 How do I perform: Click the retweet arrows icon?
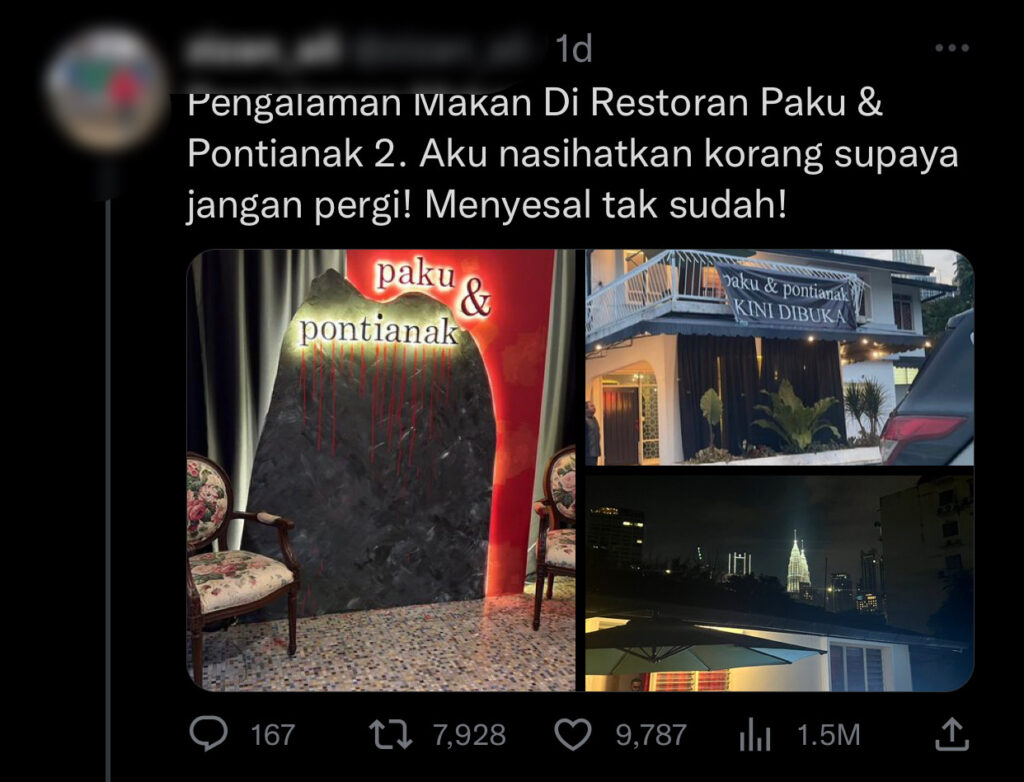[x=391, y=734]
